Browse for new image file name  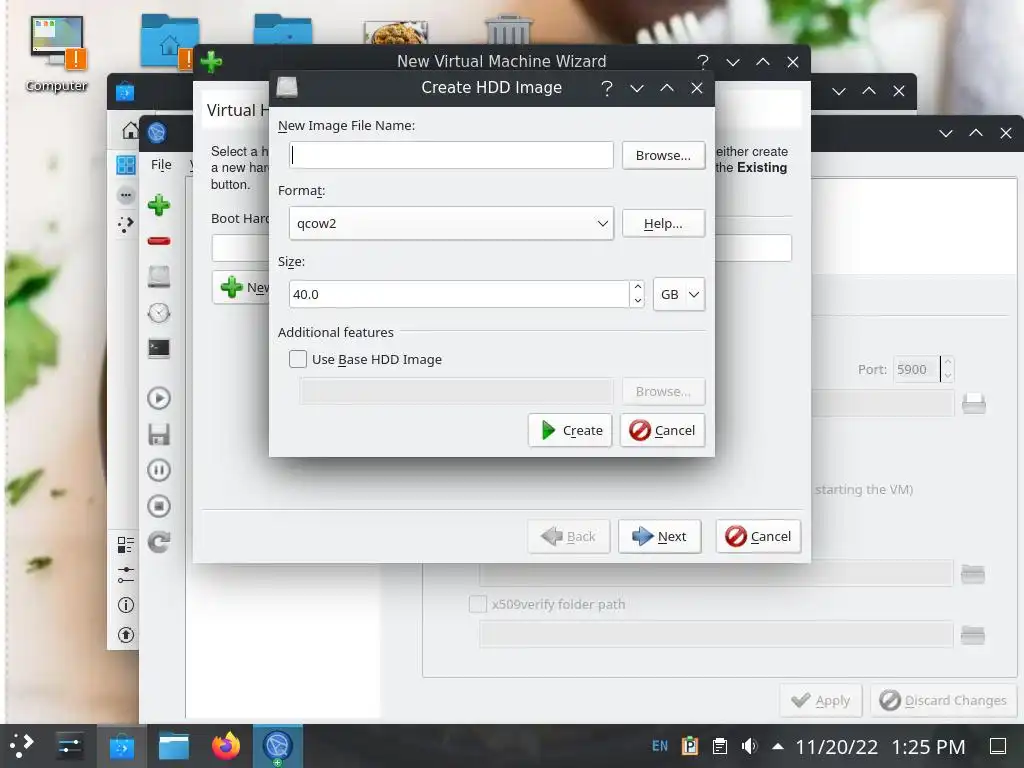663,155
